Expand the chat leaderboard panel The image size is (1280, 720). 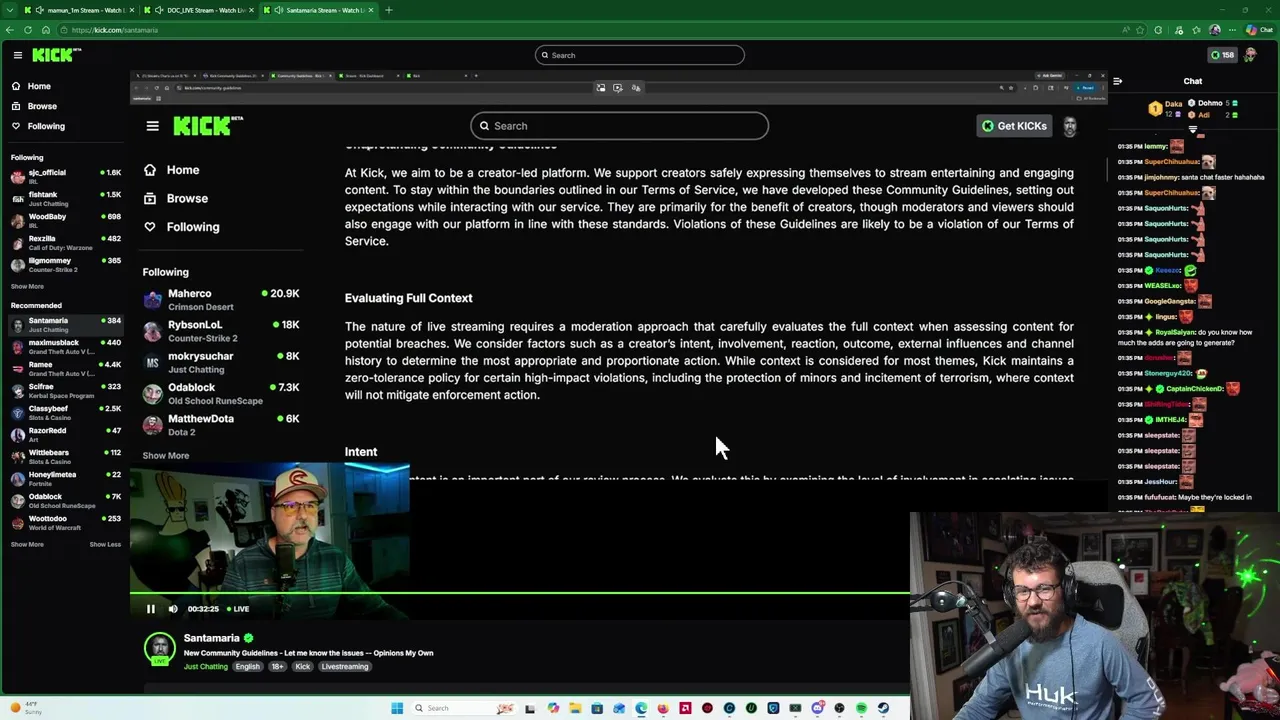point(1192,129)
